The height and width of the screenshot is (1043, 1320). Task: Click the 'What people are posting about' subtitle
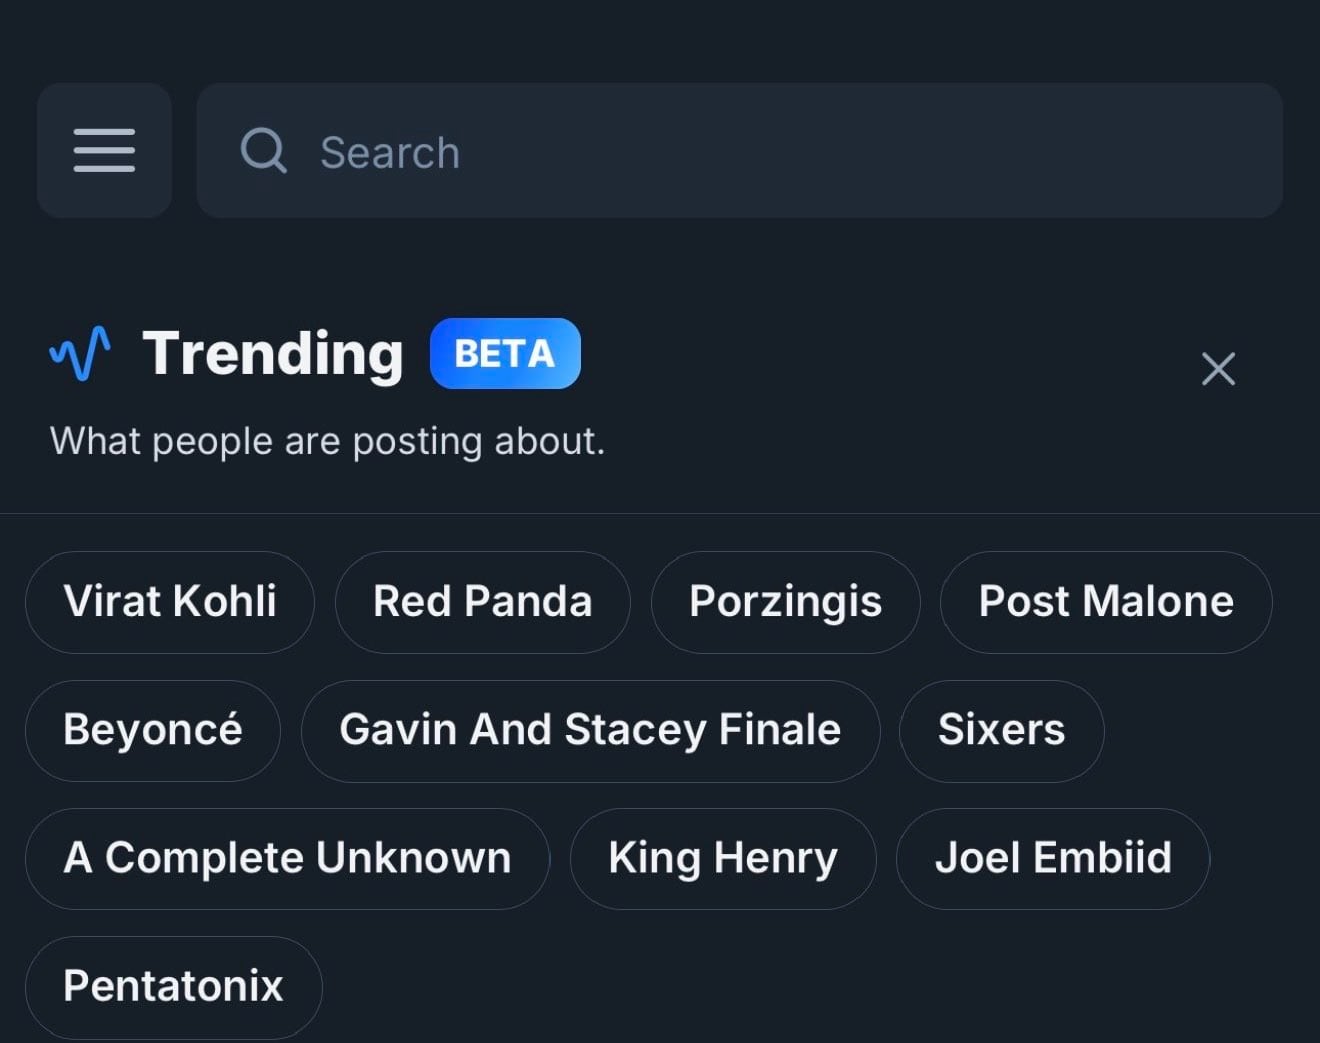click(327, 440)
